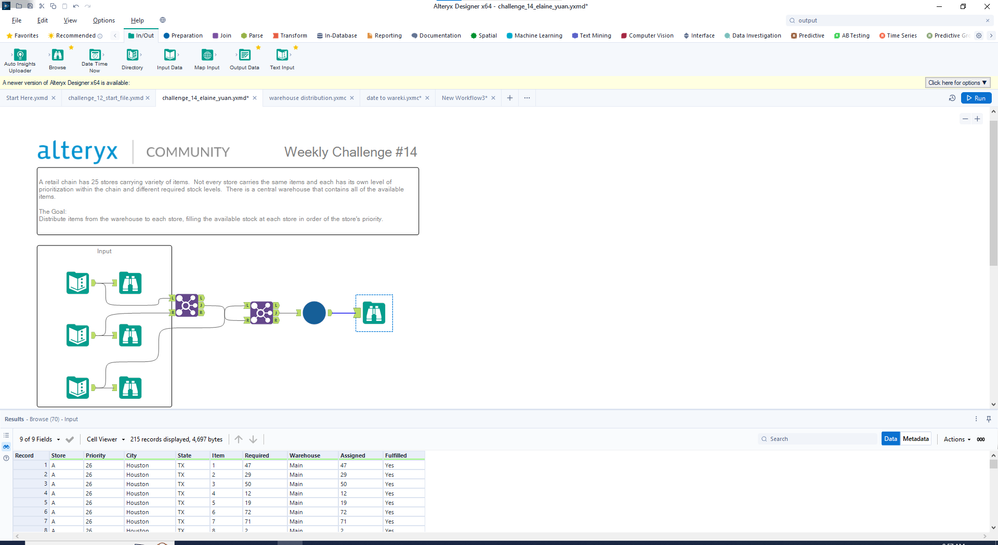The width and height of the screenshot is (998, 545).
Task: Pin the Results window
Action: 988,419
